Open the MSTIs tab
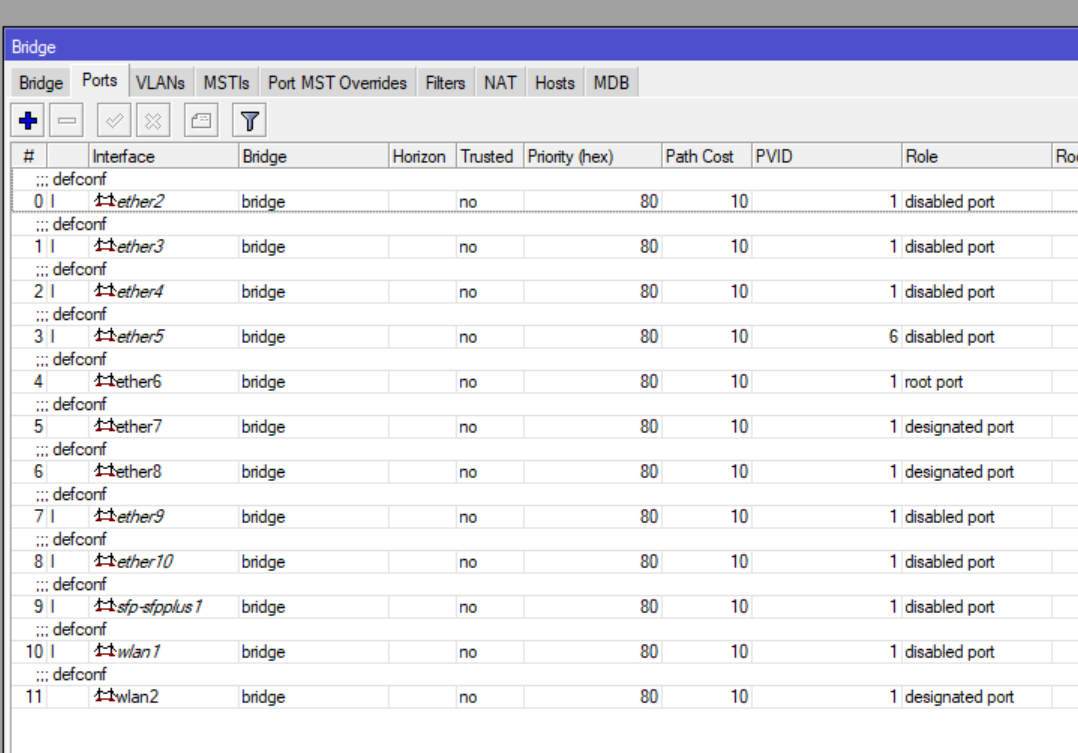This screenshot has height=753, width=1078. pos(226,83)
